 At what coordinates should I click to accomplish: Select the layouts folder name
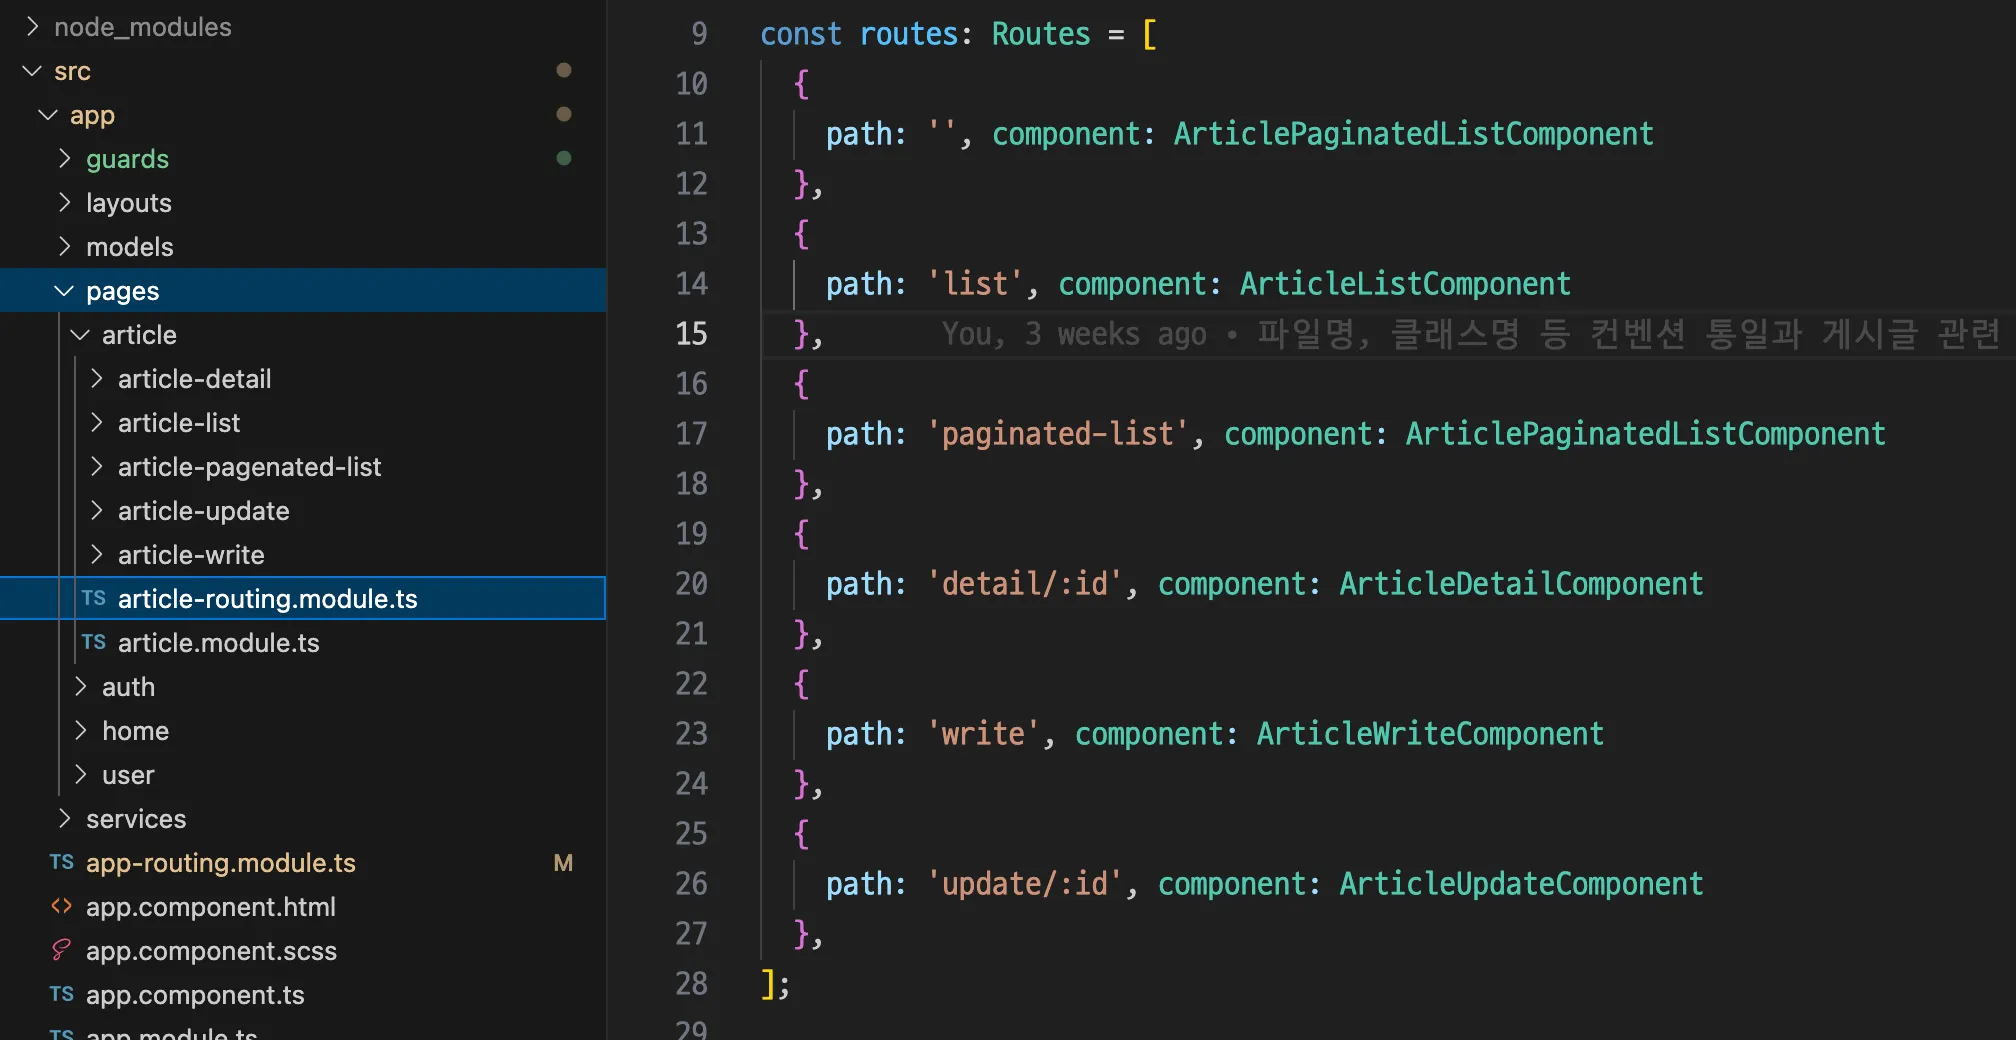click(129, 203)
